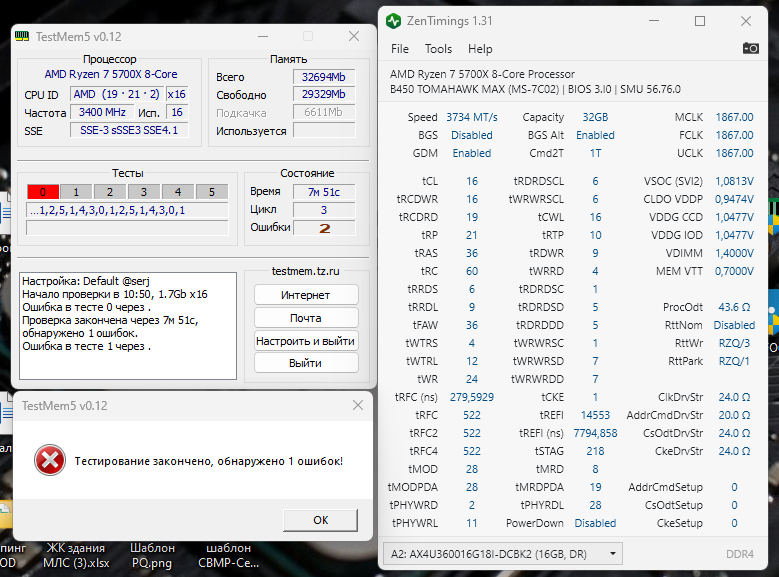Viewport: 779px width, 577px height.
Task: Click the VDIMM value 1,4000V
Action: 734,253
